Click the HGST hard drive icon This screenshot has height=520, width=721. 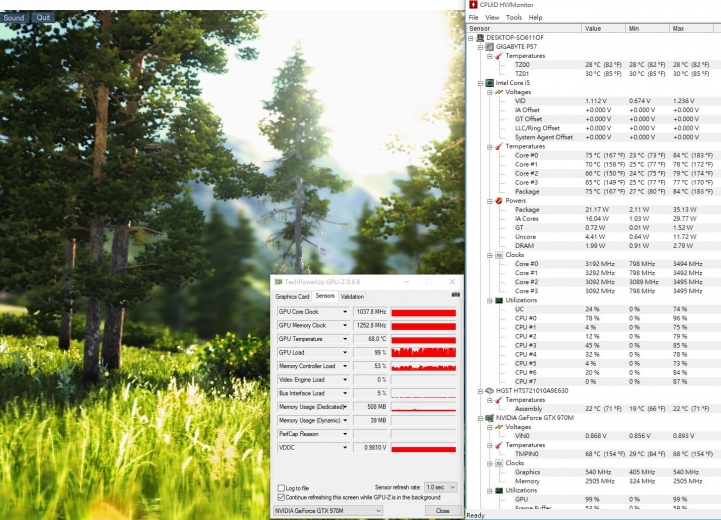pos(489,391)
